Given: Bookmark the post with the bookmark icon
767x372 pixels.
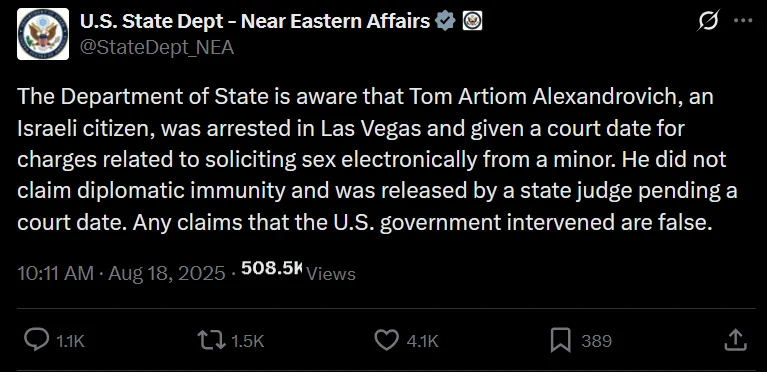Looking at the screenshot, I should (561, 340).
